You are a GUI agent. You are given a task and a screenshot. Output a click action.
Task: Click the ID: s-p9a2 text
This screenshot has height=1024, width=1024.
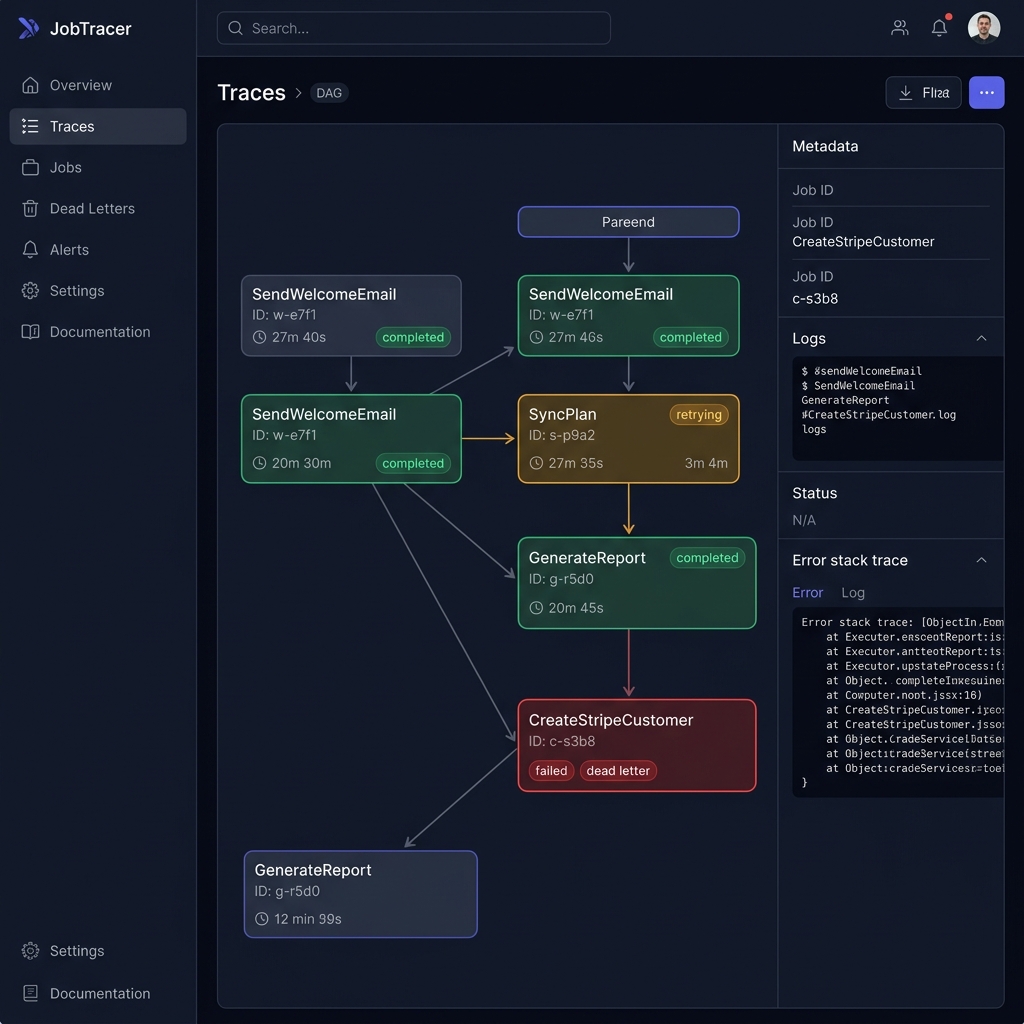click(562, 436)
